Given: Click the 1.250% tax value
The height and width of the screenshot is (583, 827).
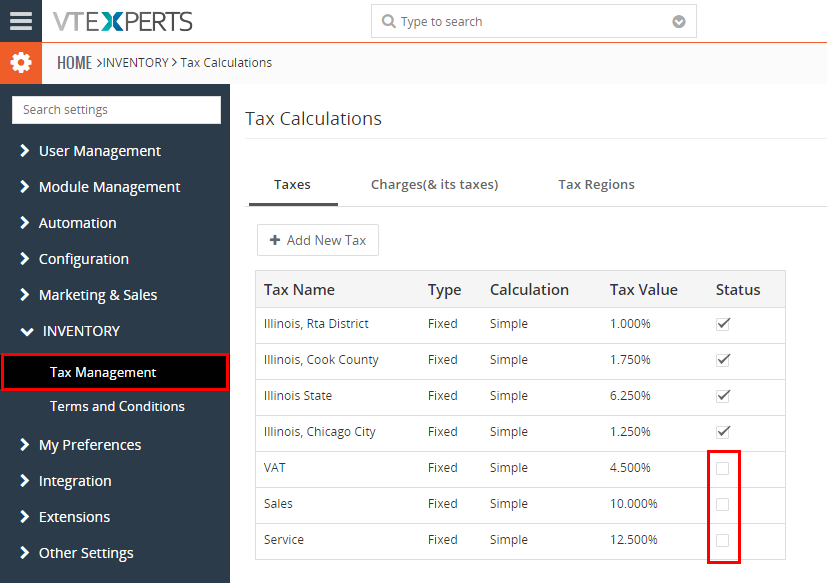Looking at the screenshot, I should click(x=630, y=432).
